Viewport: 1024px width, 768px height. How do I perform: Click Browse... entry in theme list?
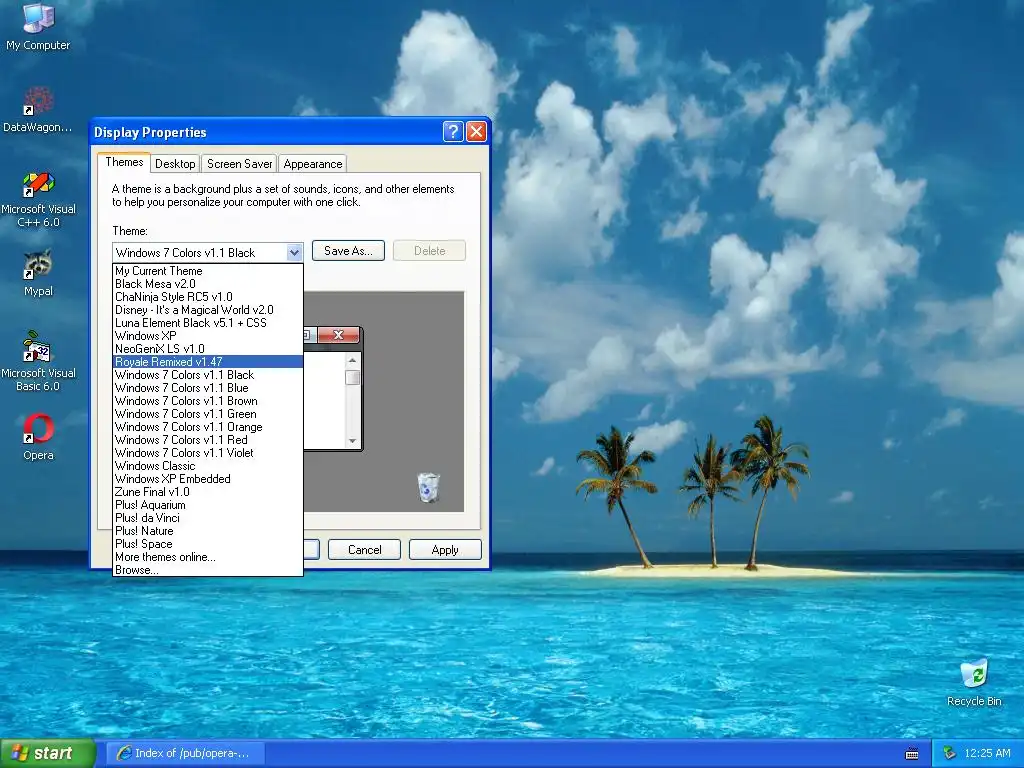click(x=208, y=569)
